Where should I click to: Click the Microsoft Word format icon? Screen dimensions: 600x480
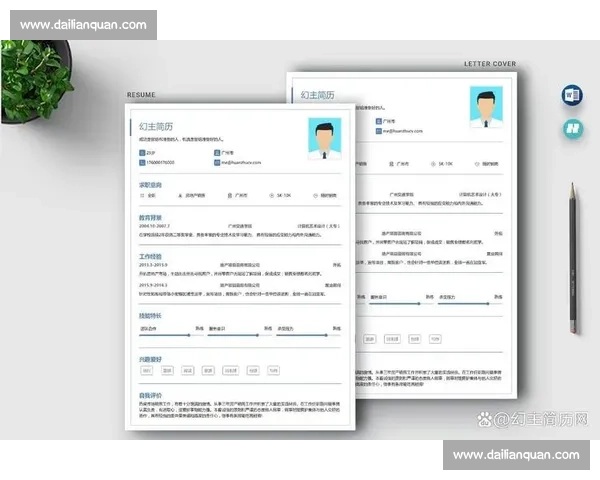click(572, 95)
